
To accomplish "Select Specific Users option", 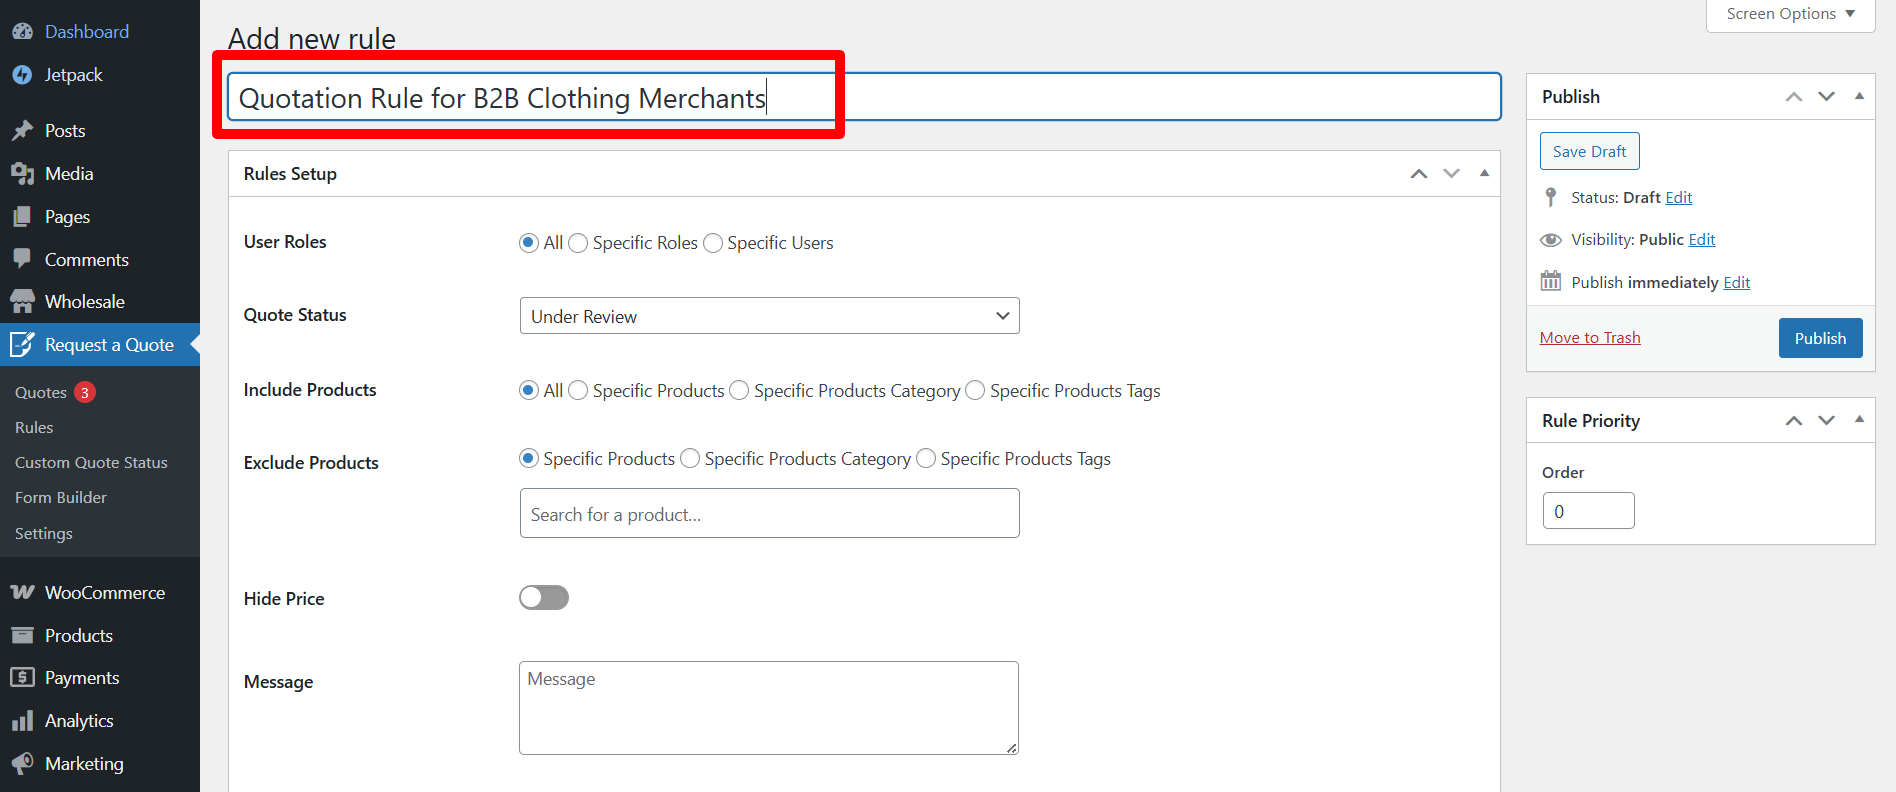I will click(713, 243).
